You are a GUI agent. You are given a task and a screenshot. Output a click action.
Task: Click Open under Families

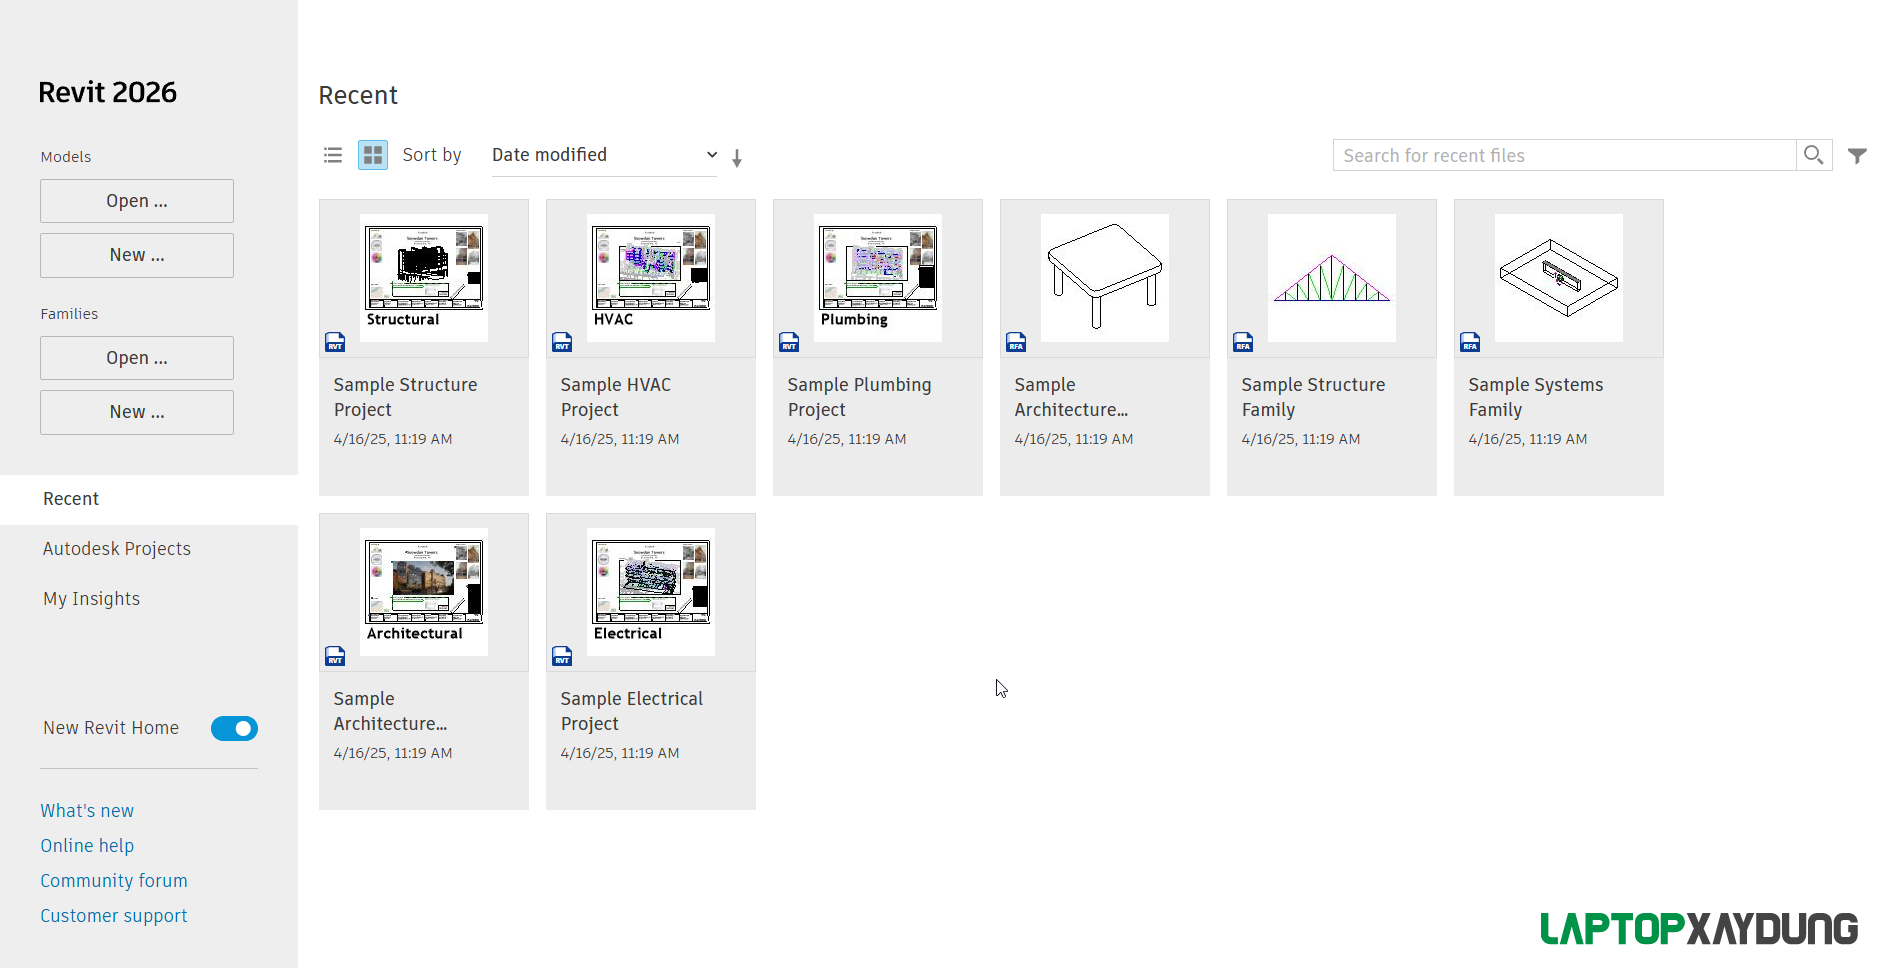point(137,358)
